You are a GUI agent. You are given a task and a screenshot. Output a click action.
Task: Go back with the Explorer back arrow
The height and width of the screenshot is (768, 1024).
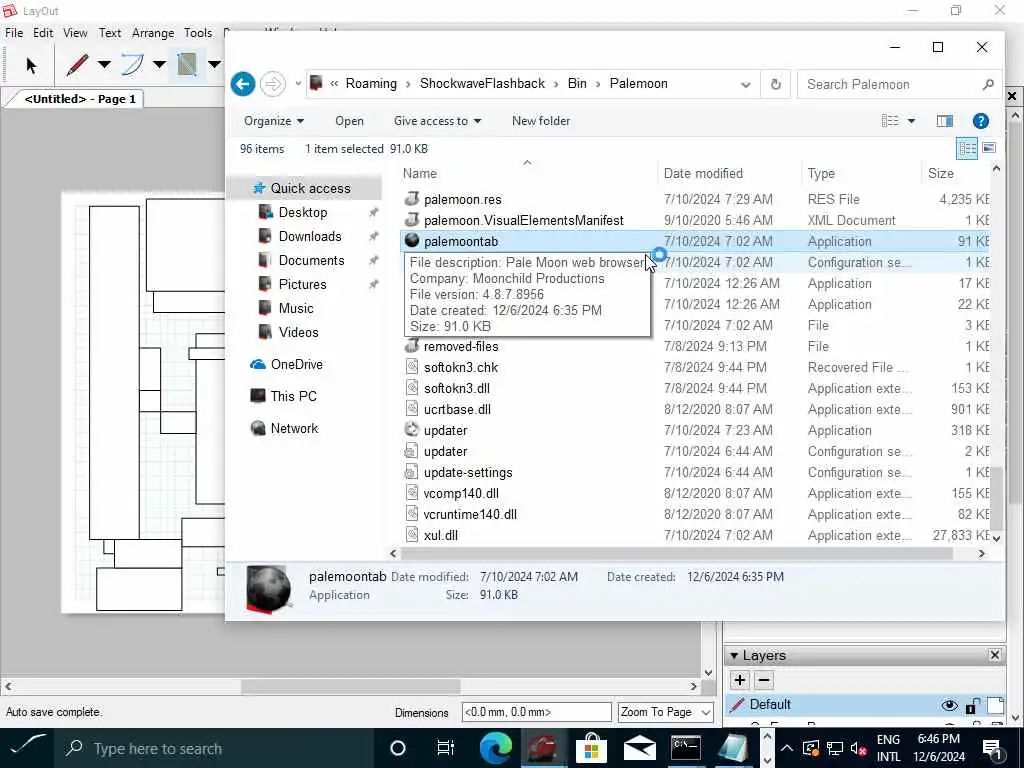pyautogui.click(x=243, y=84)
